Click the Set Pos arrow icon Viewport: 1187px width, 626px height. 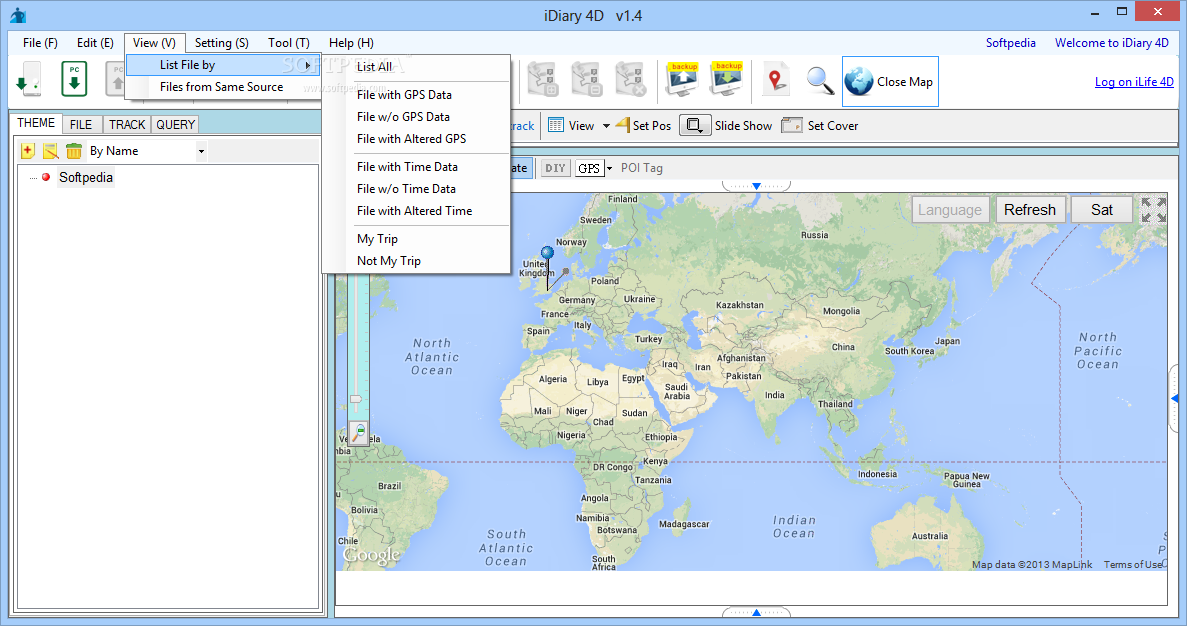622,125
